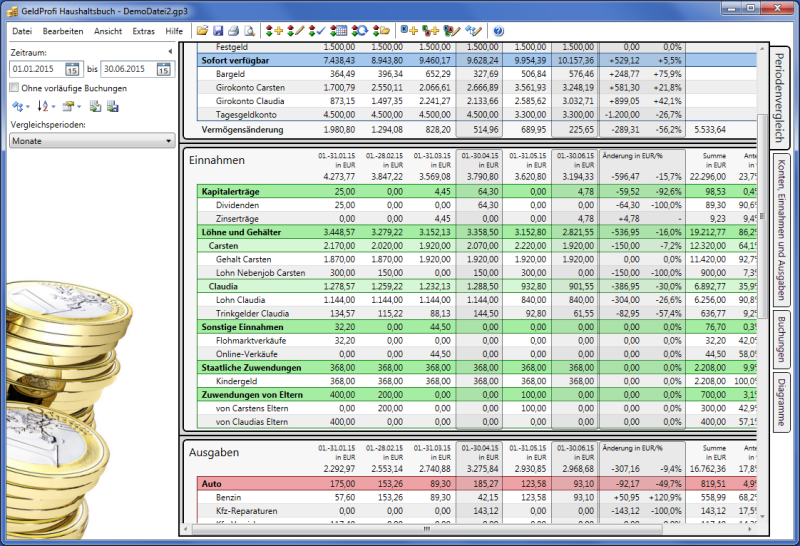Open the A-Z sort order dropdown
Screen dimensions: 800x546
click(46, 106)
